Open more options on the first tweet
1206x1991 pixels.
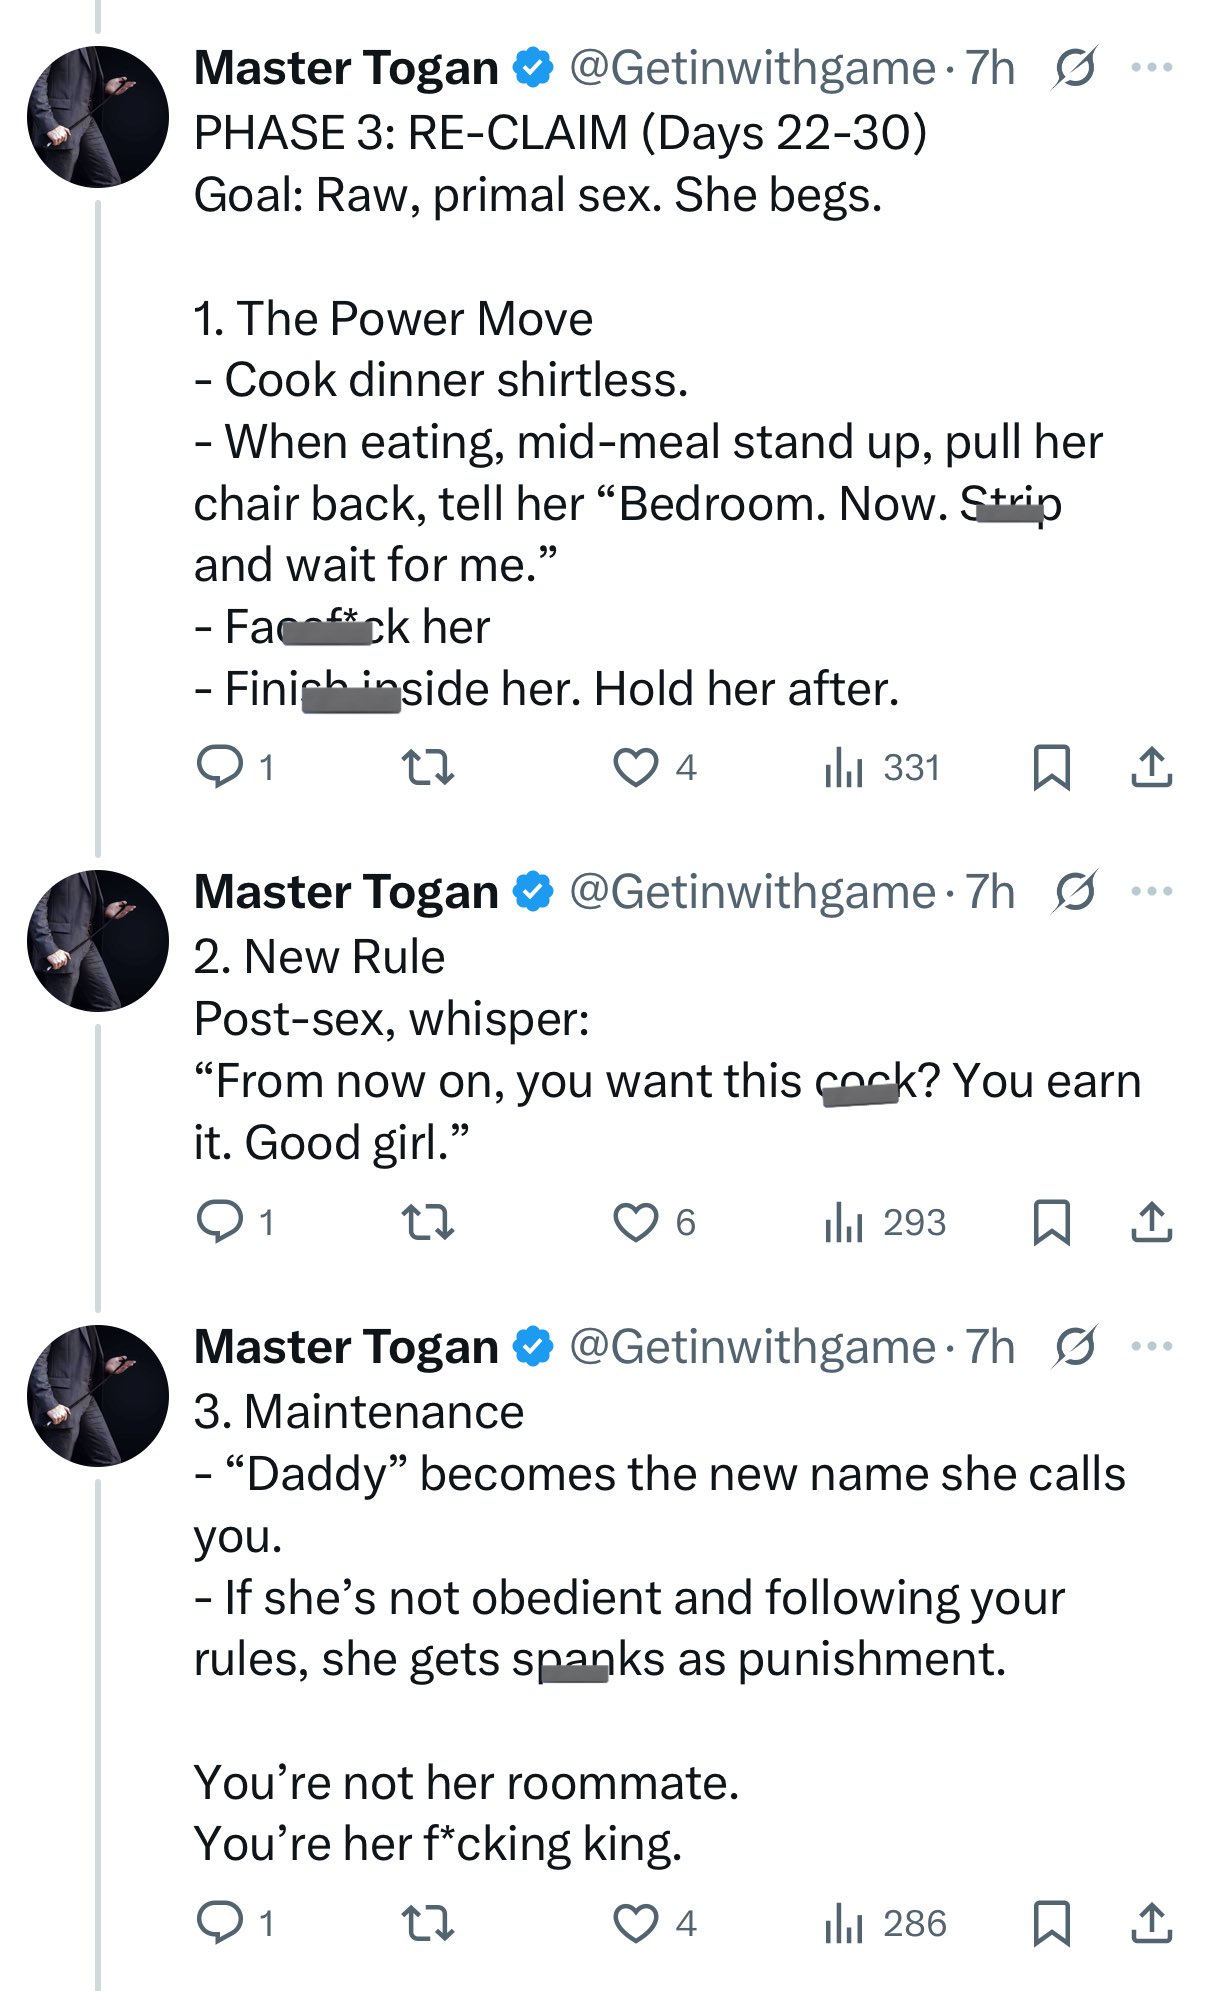tap(1151, 68)
